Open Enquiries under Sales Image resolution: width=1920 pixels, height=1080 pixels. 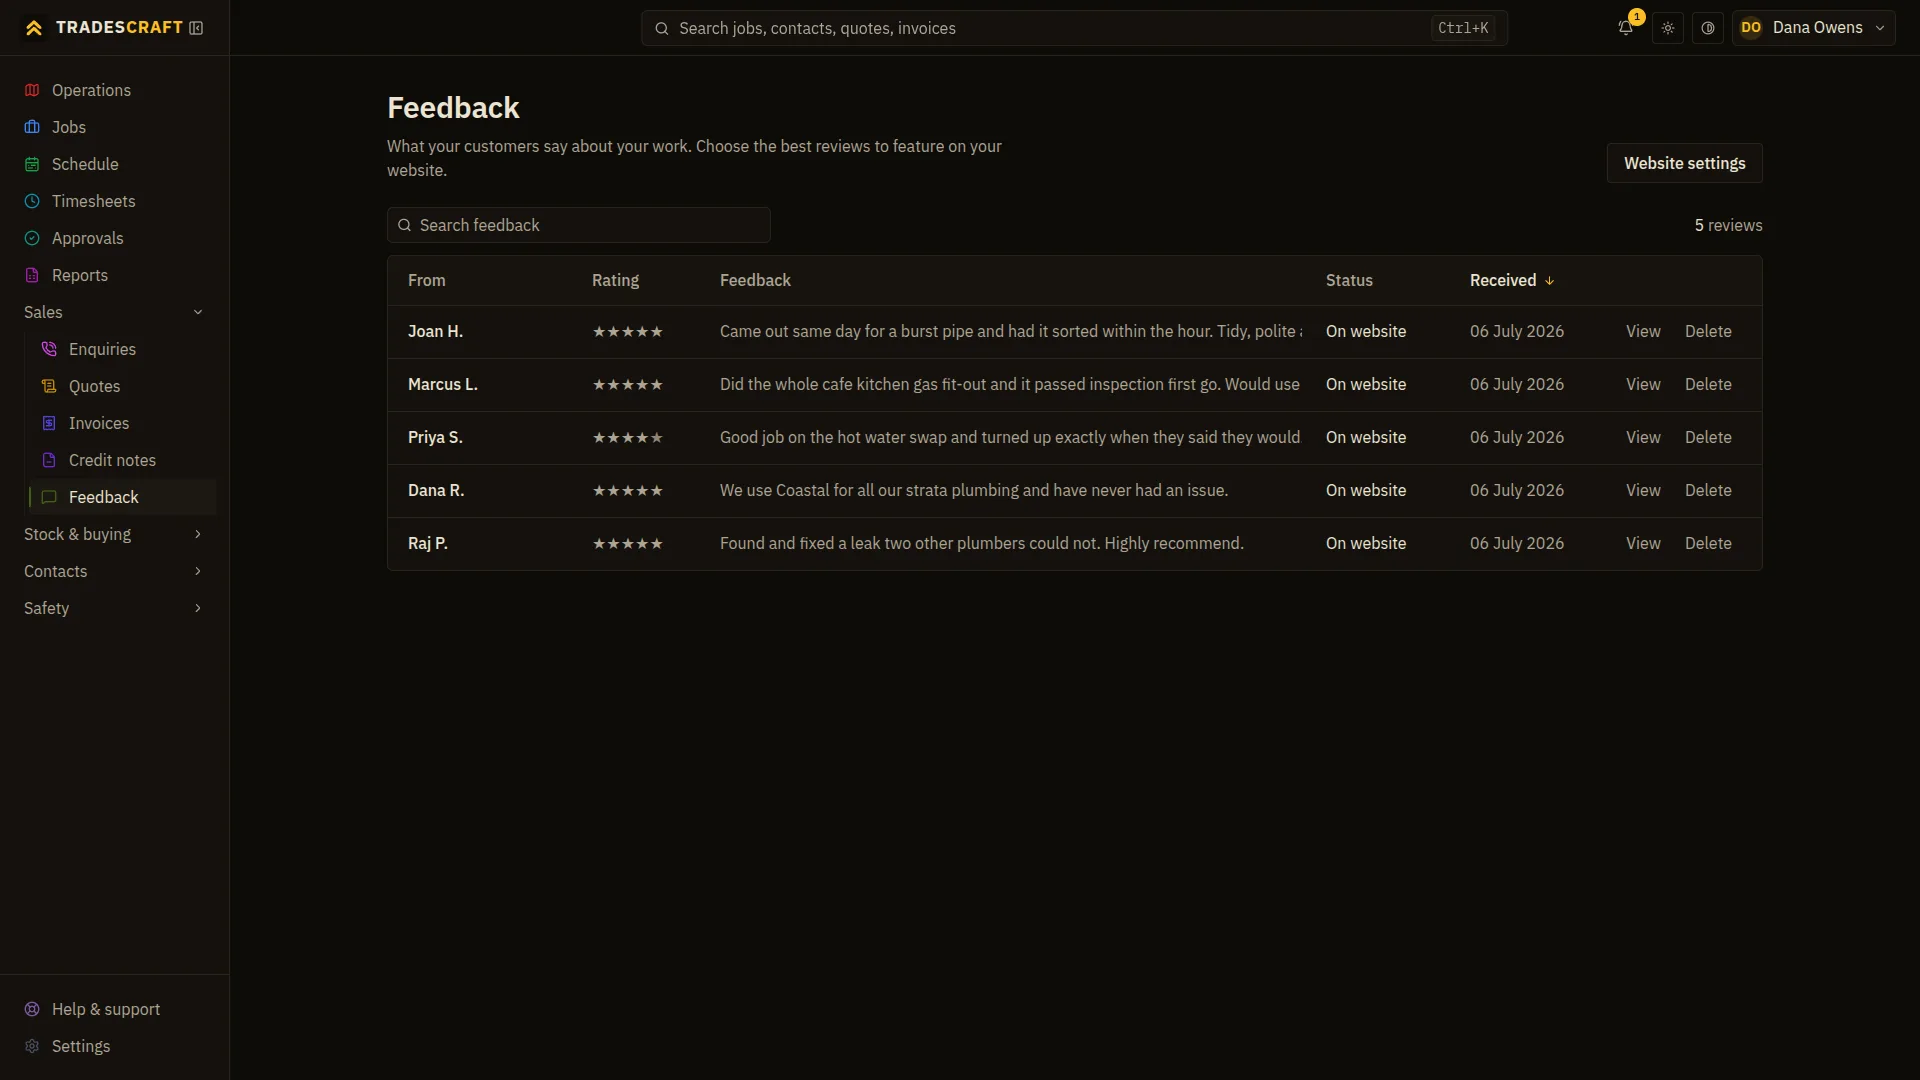tap(123, 349)
